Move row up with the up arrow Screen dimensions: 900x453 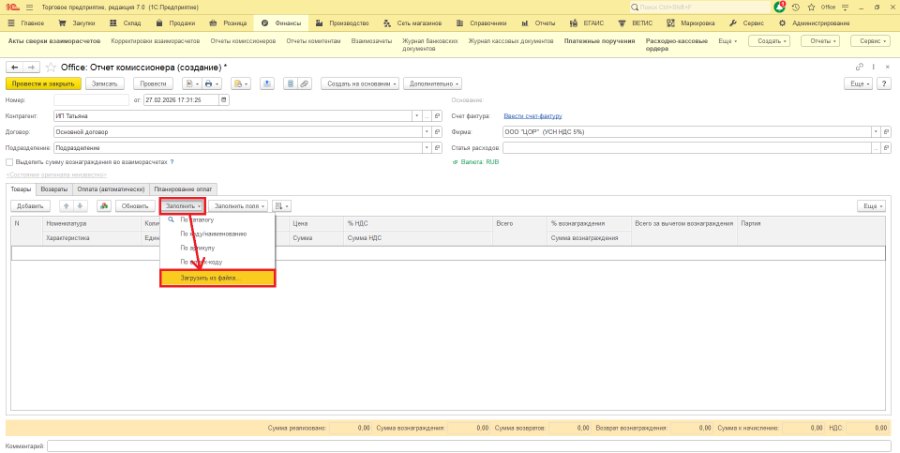66,206
